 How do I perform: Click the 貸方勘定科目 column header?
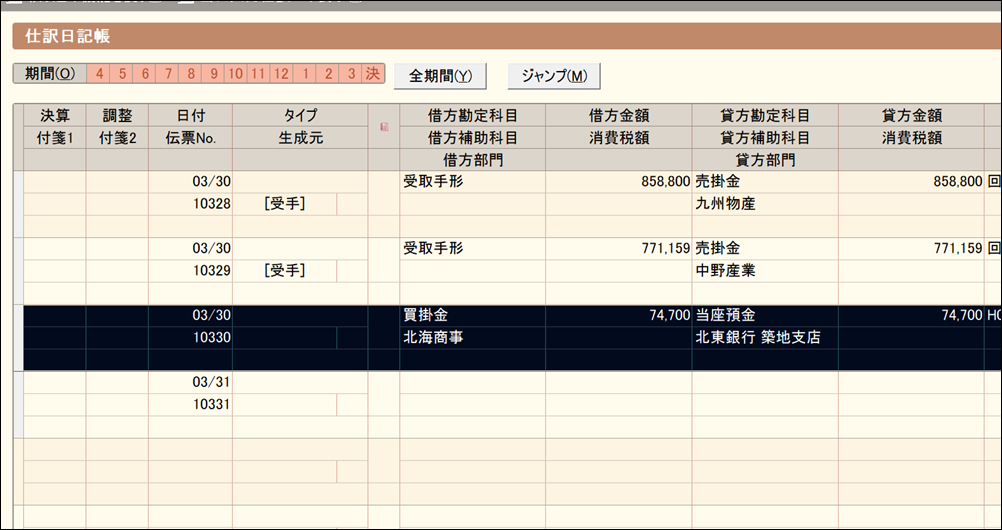765,116
